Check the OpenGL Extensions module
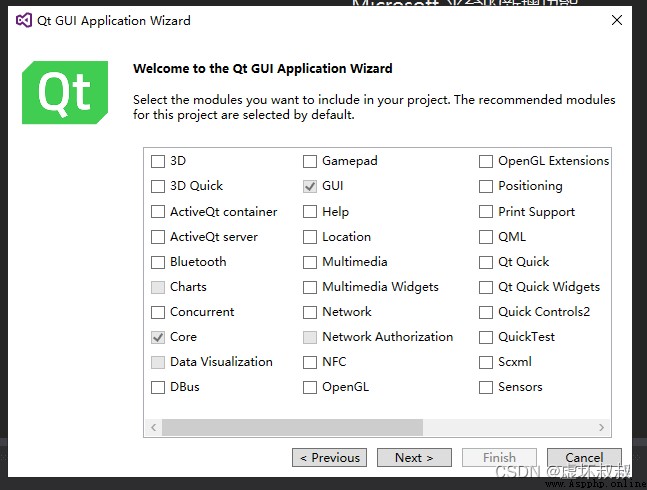Viewport: 647px width, 490px height. (x=486, y=161)
